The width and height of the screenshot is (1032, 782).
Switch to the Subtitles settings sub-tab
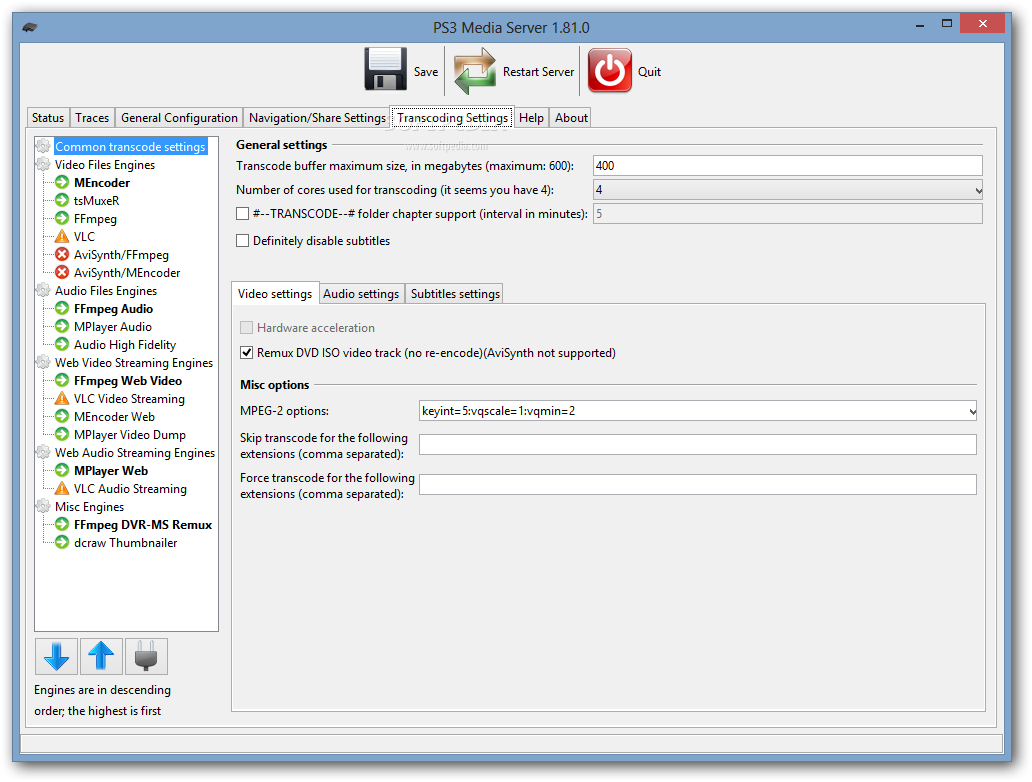pos(455,294)
